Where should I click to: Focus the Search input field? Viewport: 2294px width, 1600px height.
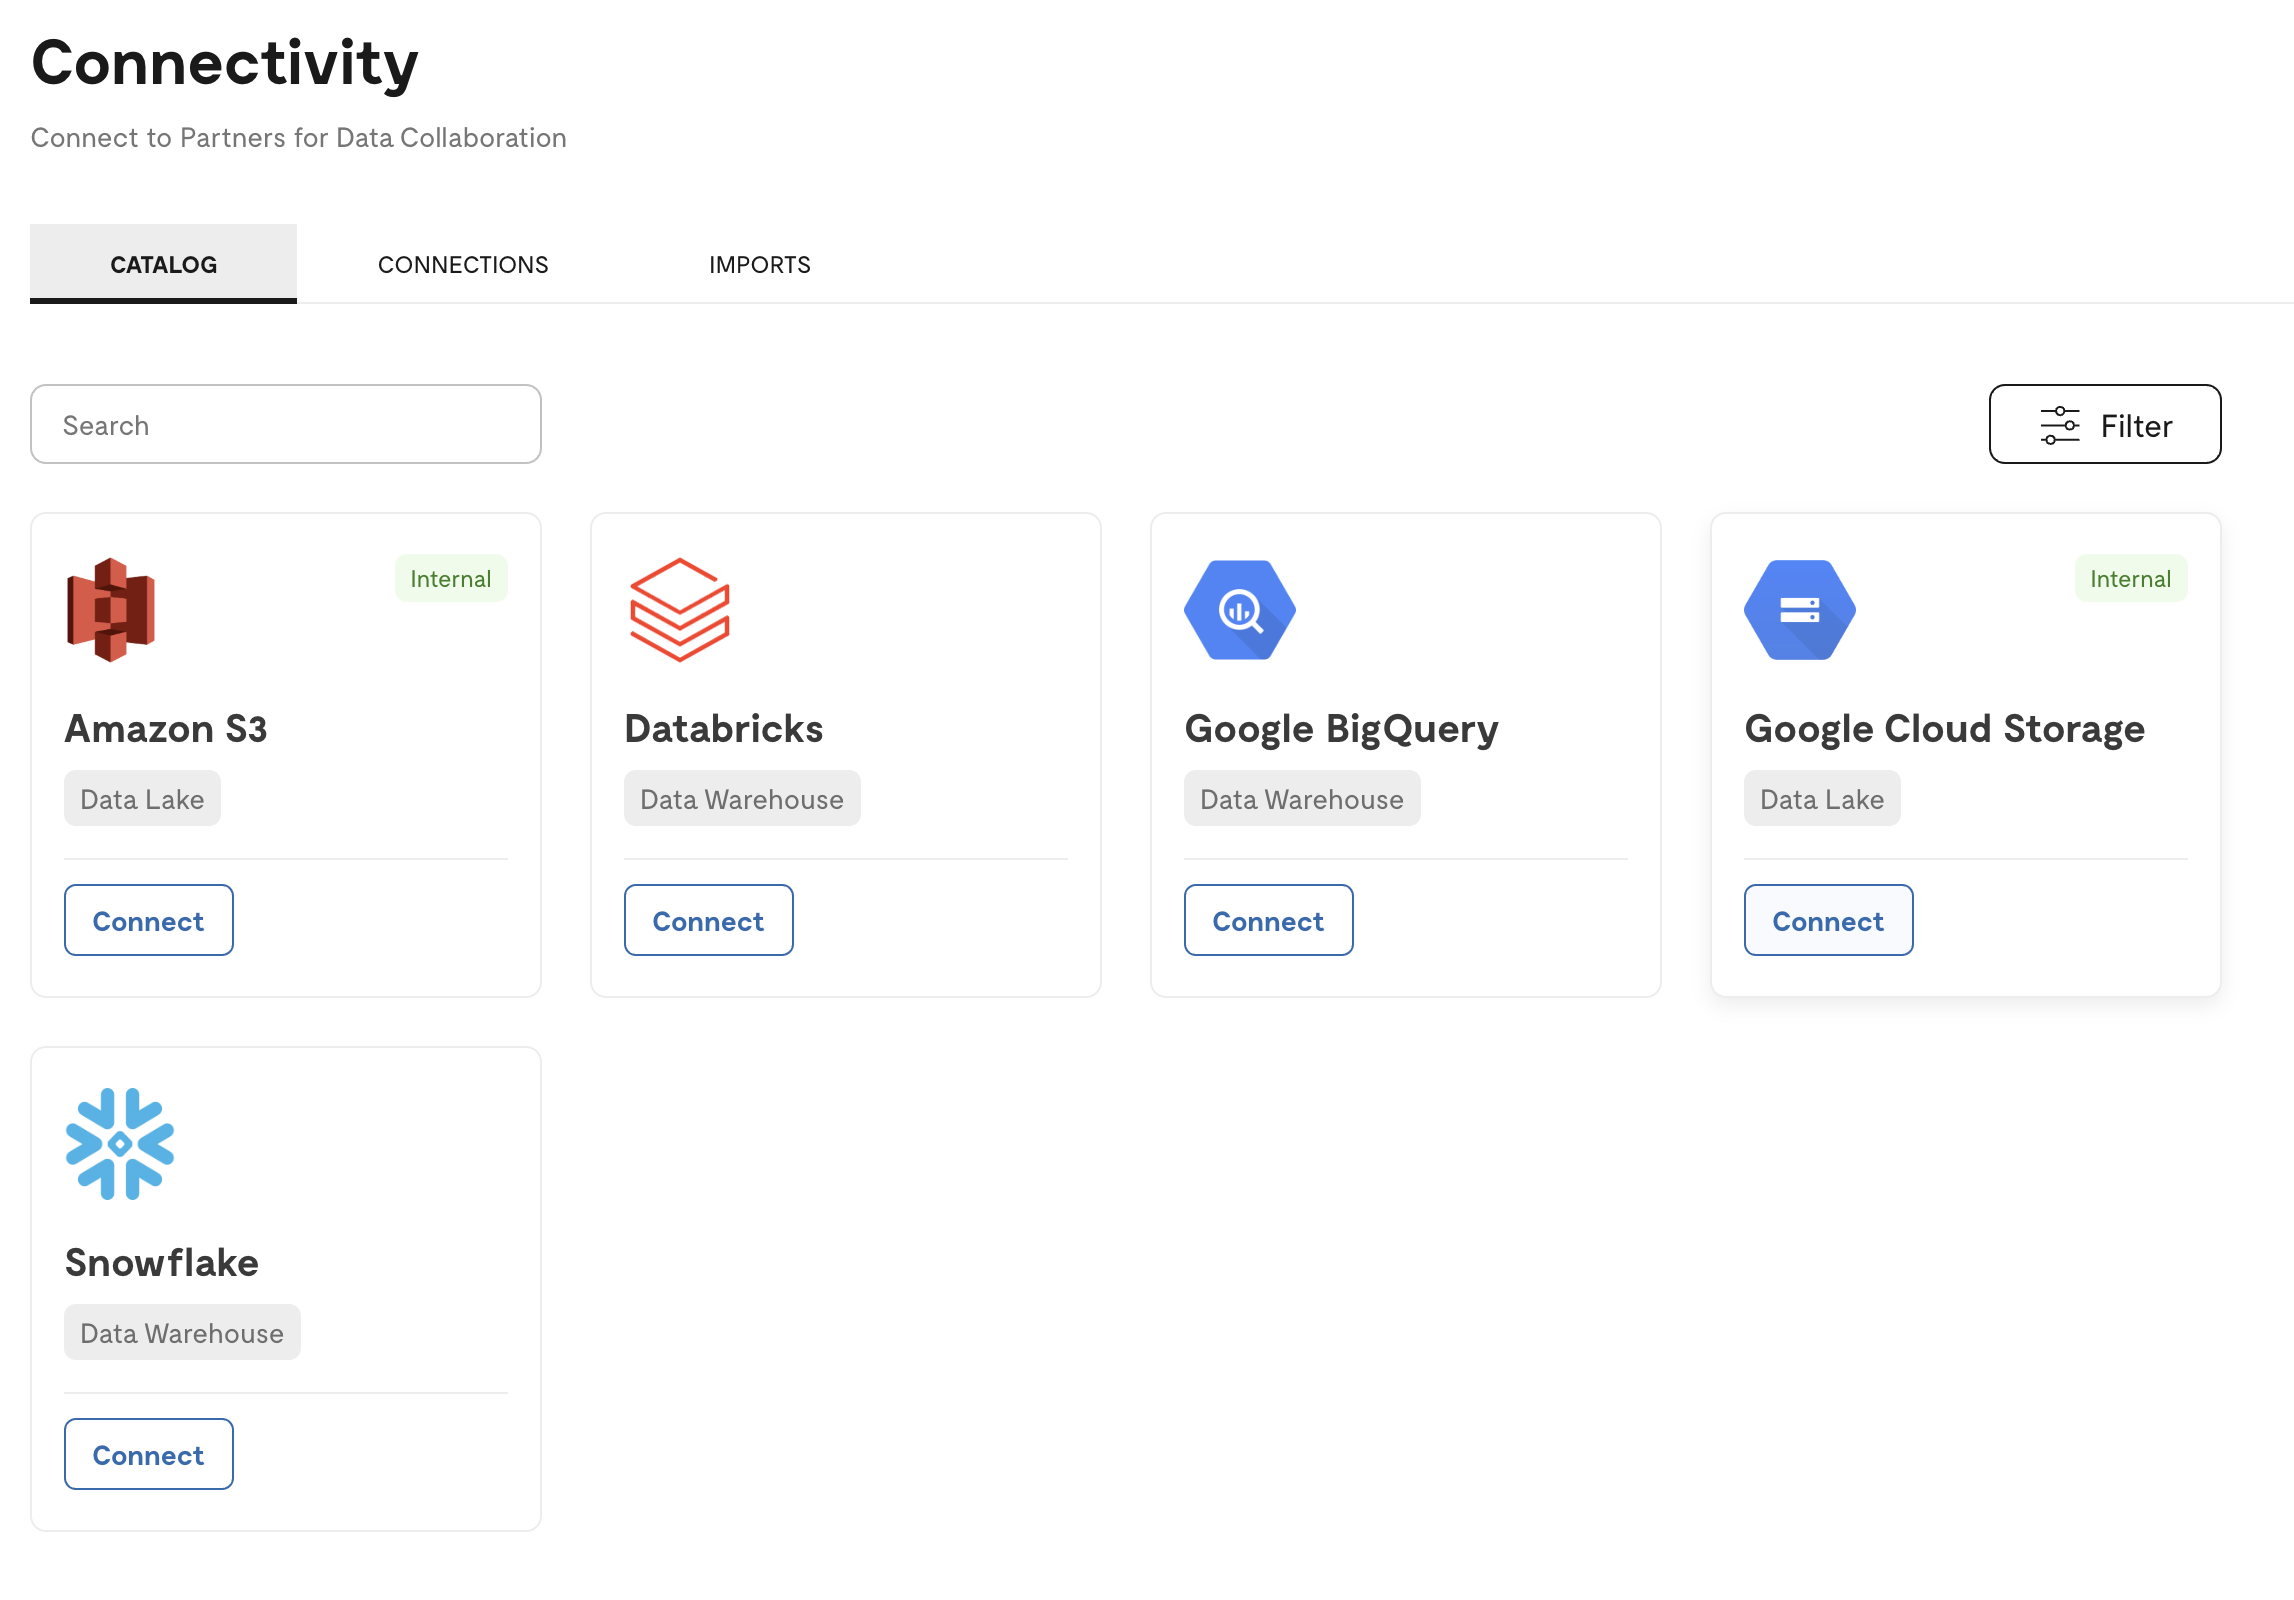[286, 425]
